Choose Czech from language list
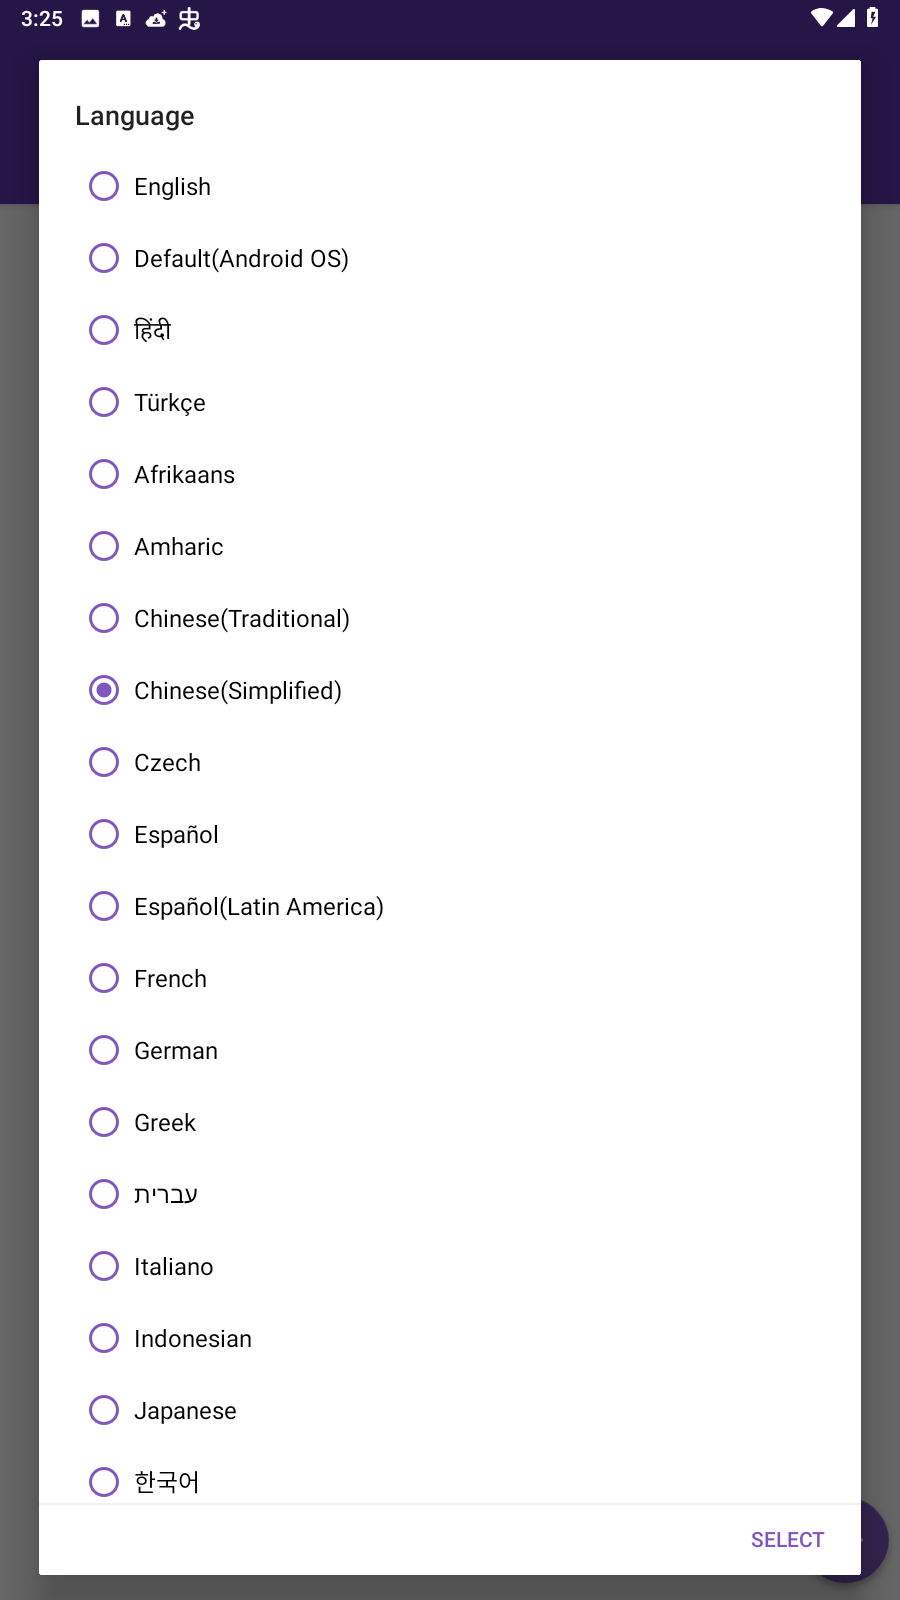 coord(450,763)
